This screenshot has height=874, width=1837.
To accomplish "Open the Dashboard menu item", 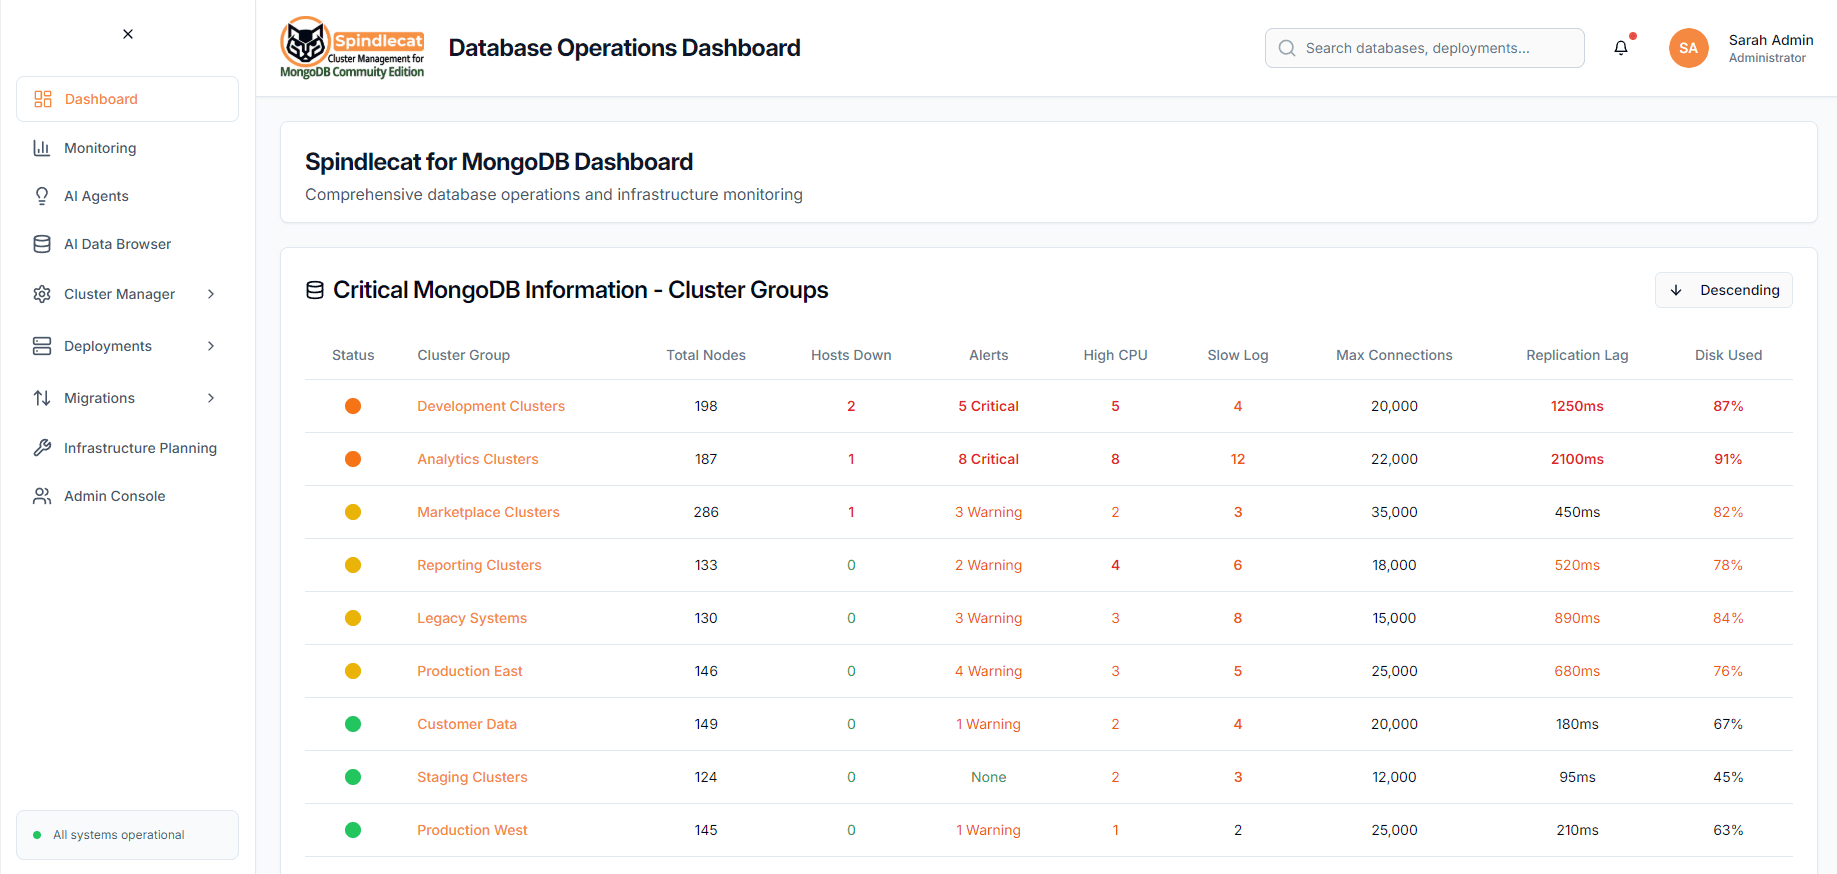I will (127, 99).
